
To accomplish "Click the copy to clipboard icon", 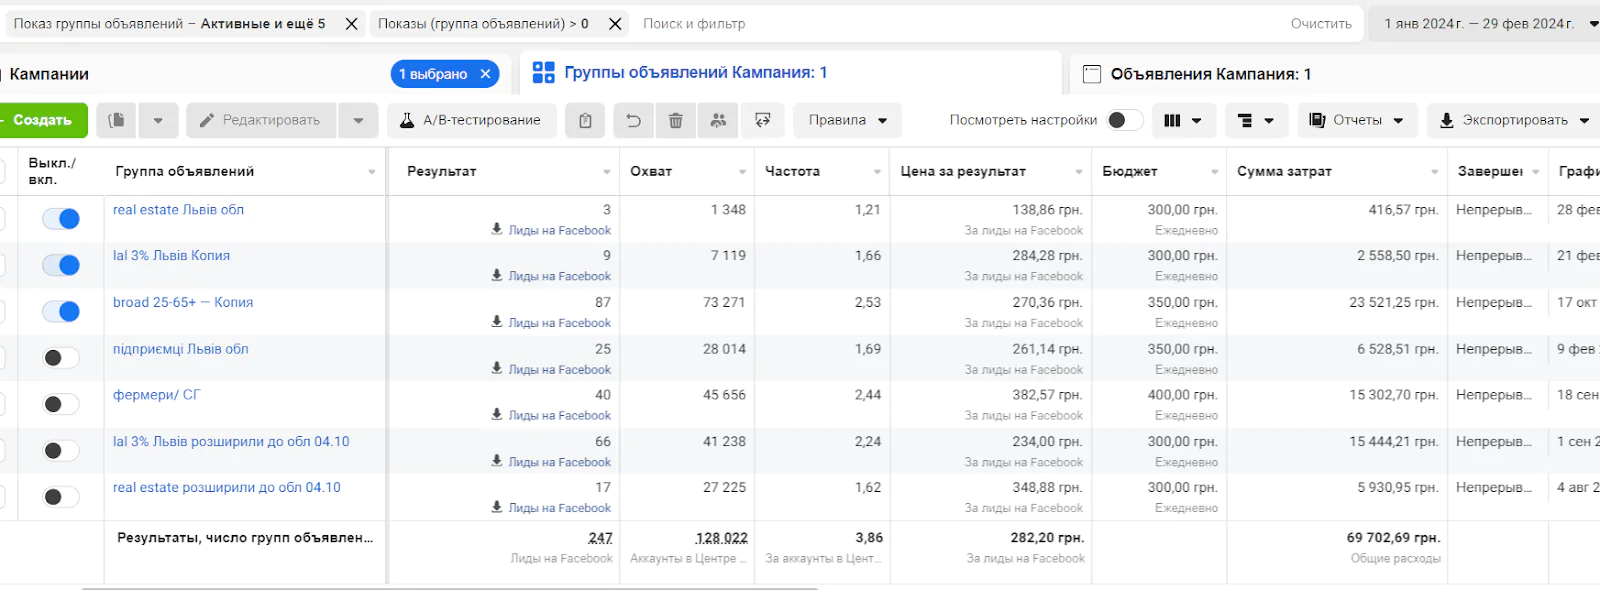I will point(585,120).
